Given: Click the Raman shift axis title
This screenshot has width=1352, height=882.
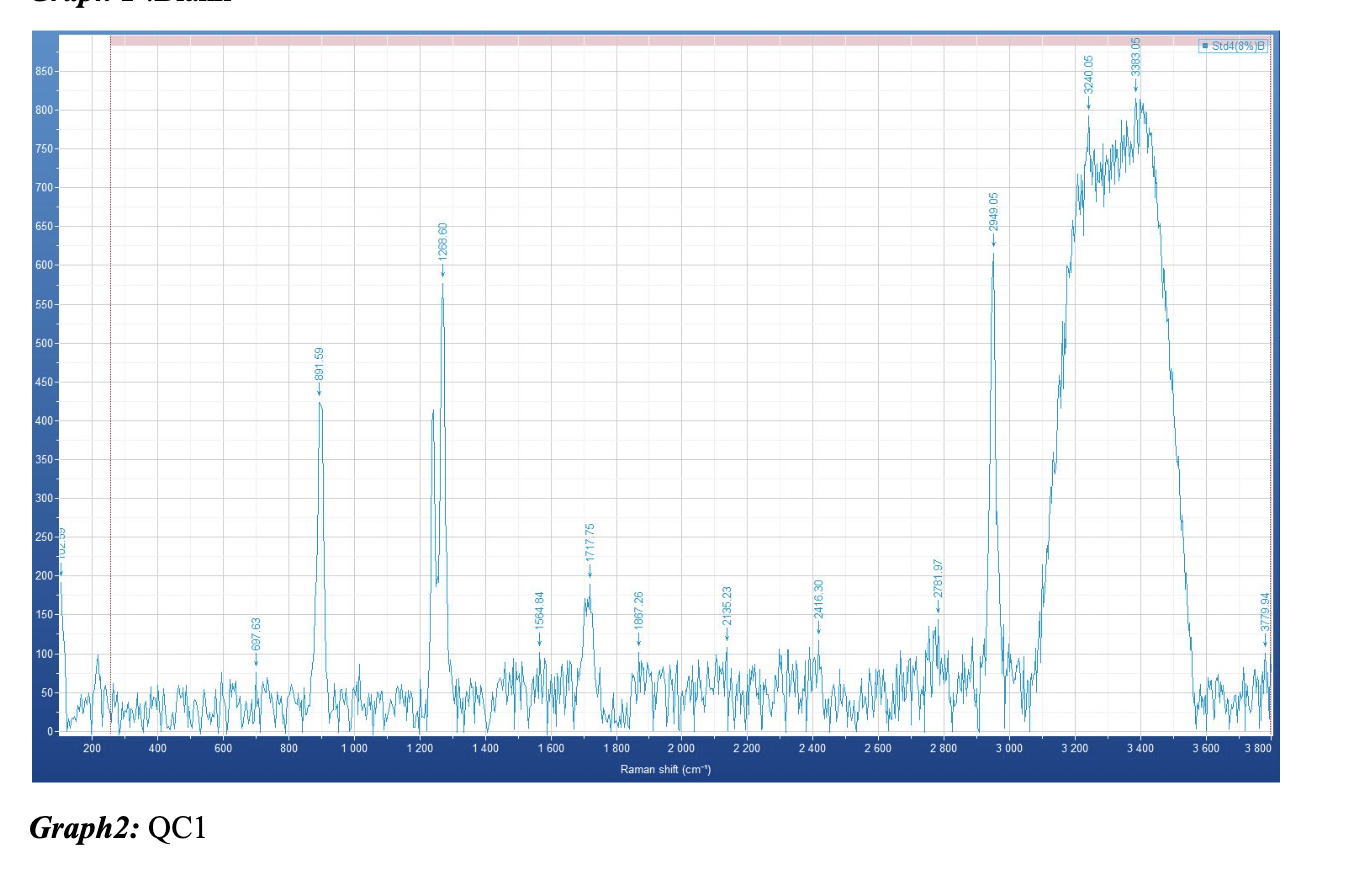Looking at the screenshot, I should pyautogui.click(x=665, y=769).
